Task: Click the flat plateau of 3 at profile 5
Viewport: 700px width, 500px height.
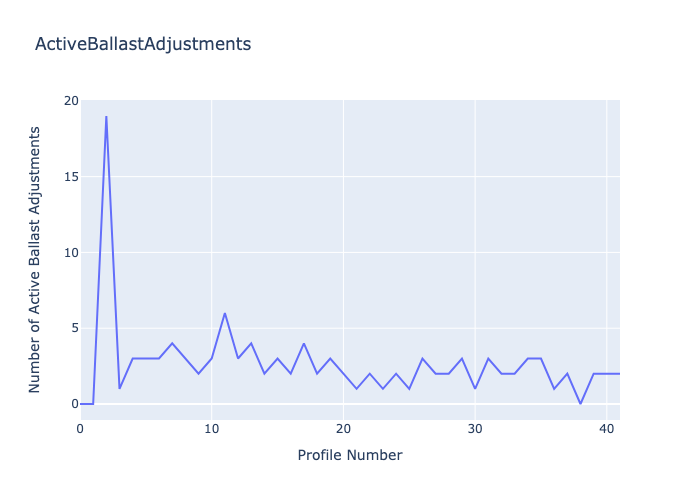Action: point(146,358)
